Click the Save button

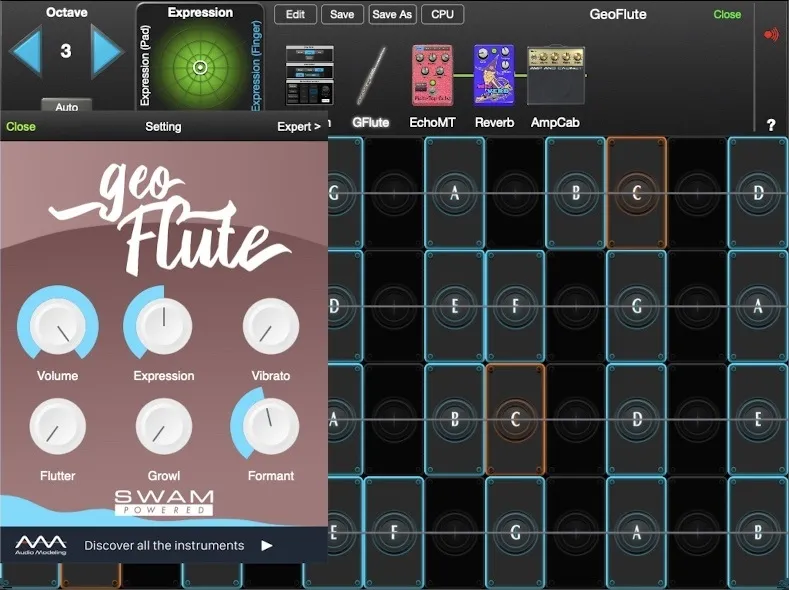pyautogui.click(x=342, y=14)
